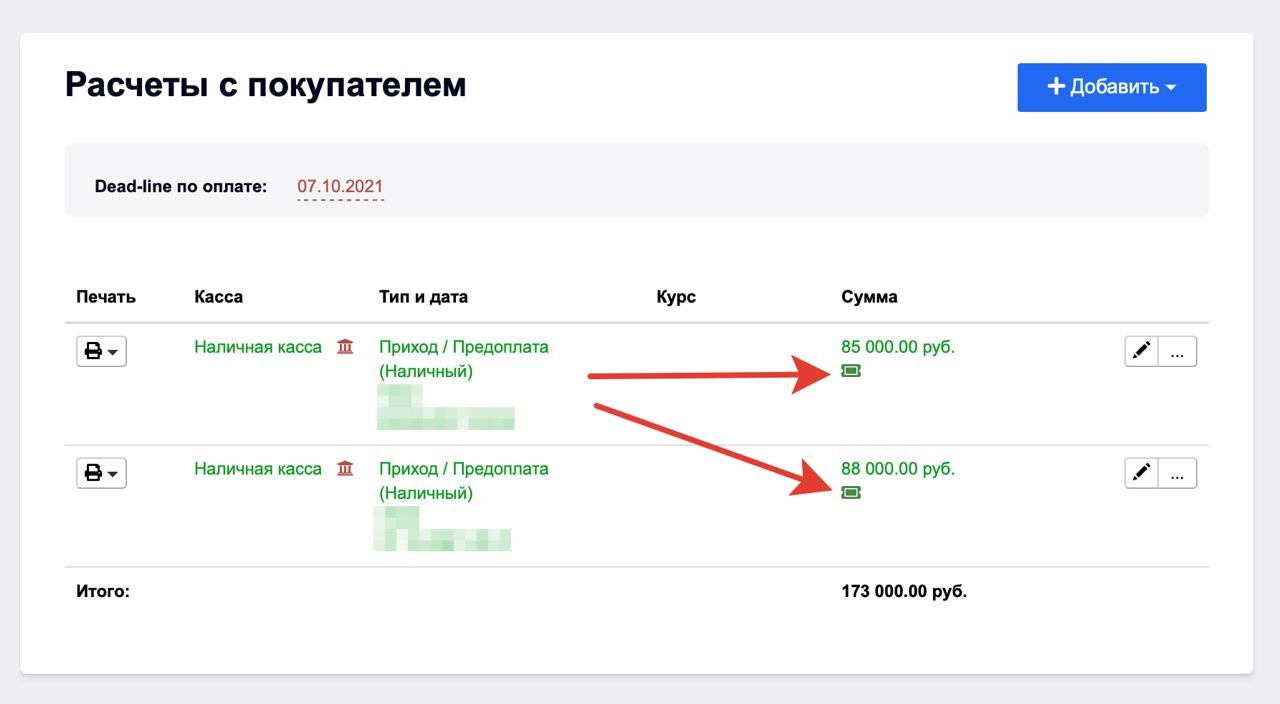Open Наличная касса link in second row
The height and width of the screenshot is (704, 1280).
click(x=258, y=468)
